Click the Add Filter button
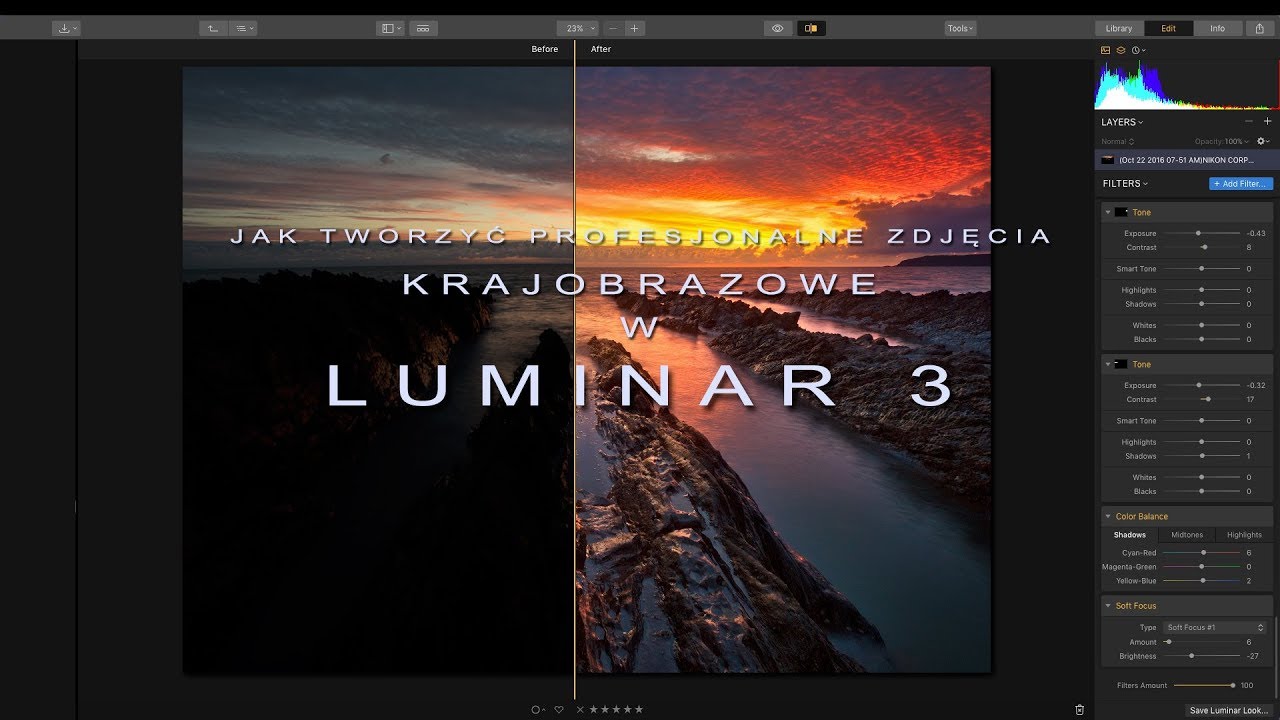The width and height of the screenshot is (1280, 720). pyautogui.click(x=1241, y=184)
